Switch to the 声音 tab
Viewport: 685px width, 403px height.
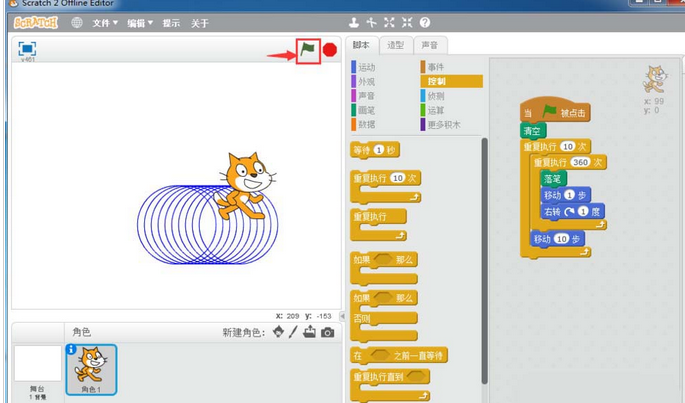(x=428, y=45)
